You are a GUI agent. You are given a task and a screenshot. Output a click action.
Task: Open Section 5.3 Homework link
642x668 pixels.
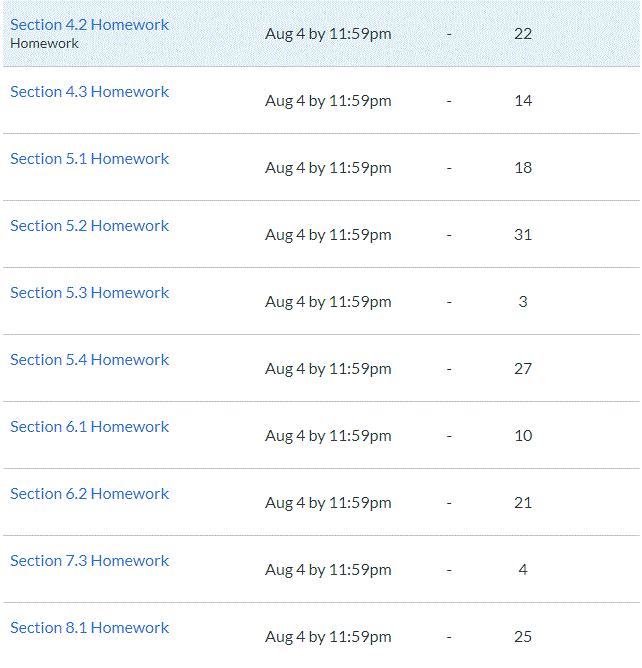89,292
